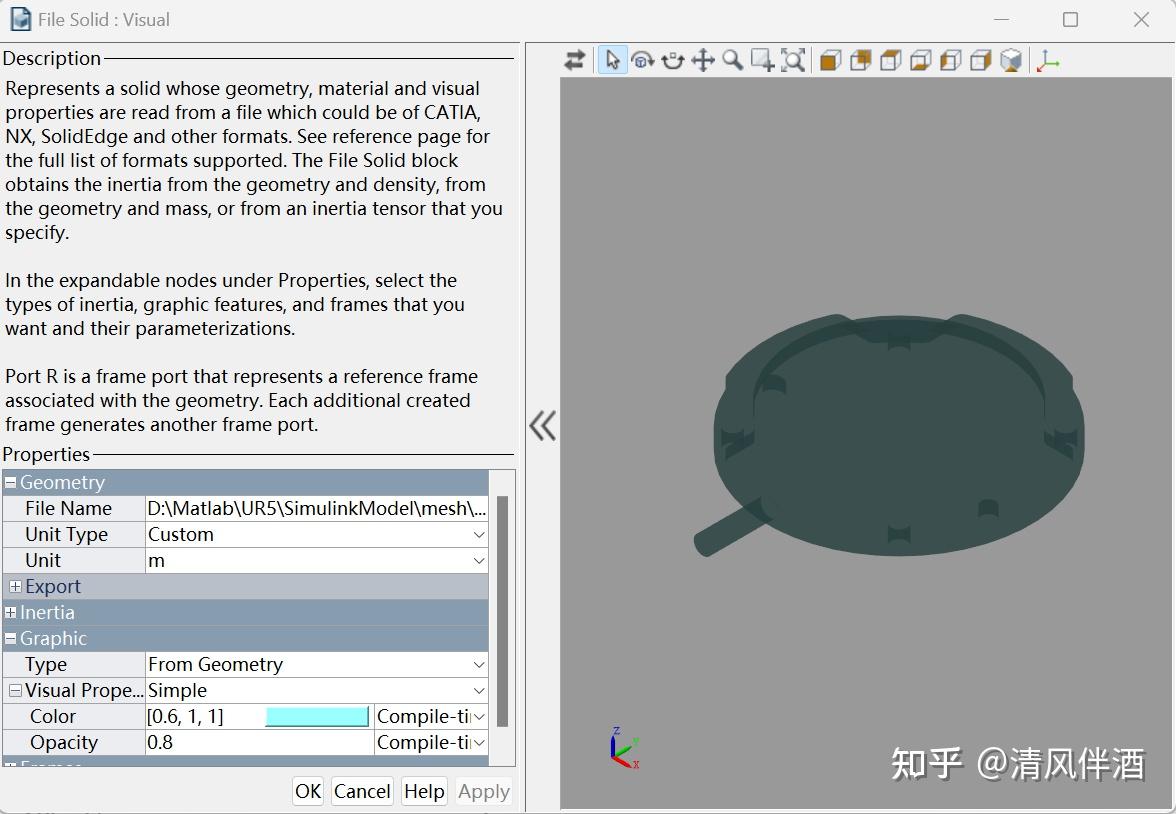Switch to left view cube icon
The image size is (1176, 814).
click(x=950, y=60)
